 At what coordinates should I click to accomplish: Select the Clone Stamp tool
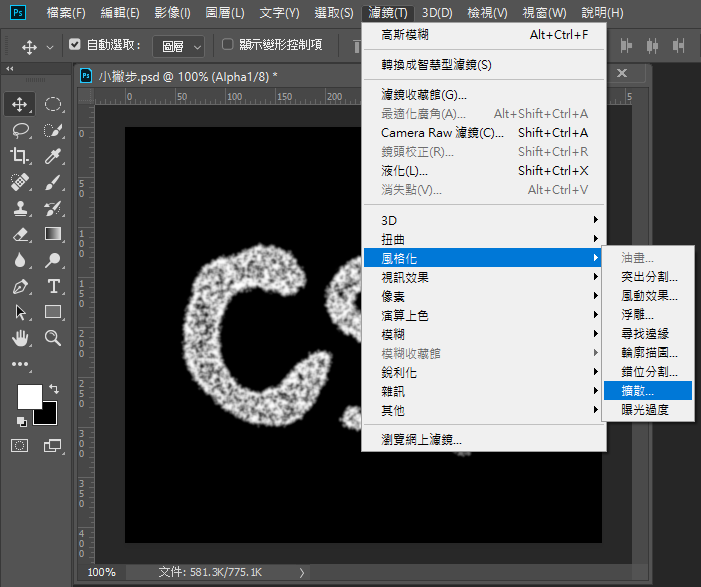point(20,208)
